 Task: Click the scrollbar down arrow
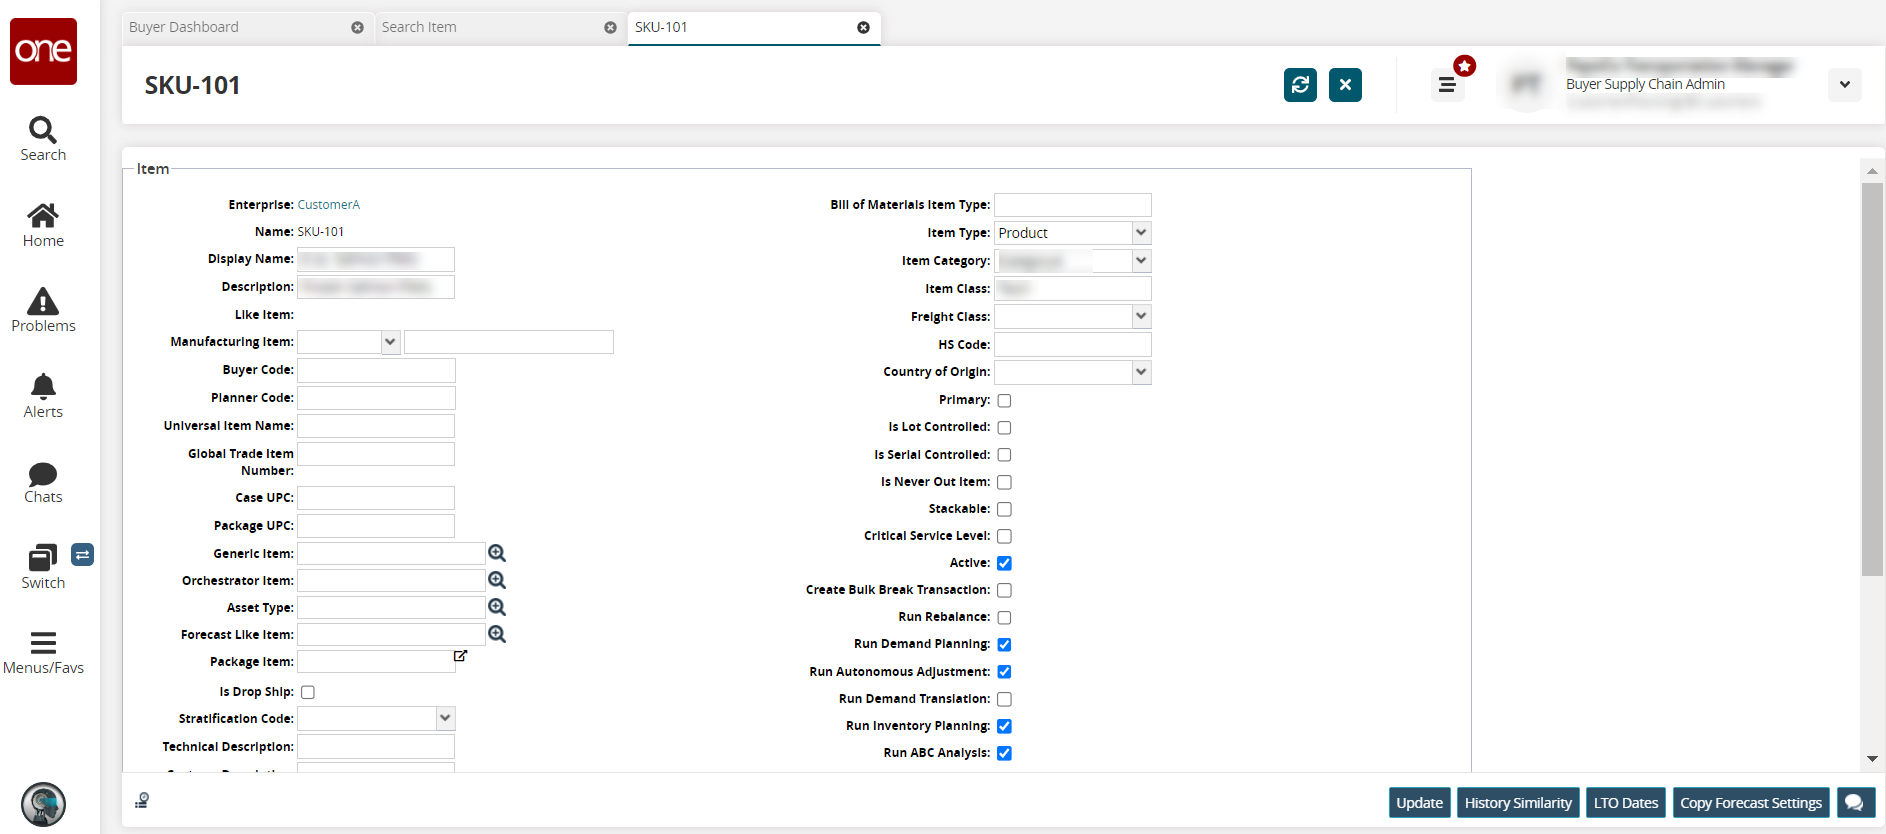tap(1872, 759)
